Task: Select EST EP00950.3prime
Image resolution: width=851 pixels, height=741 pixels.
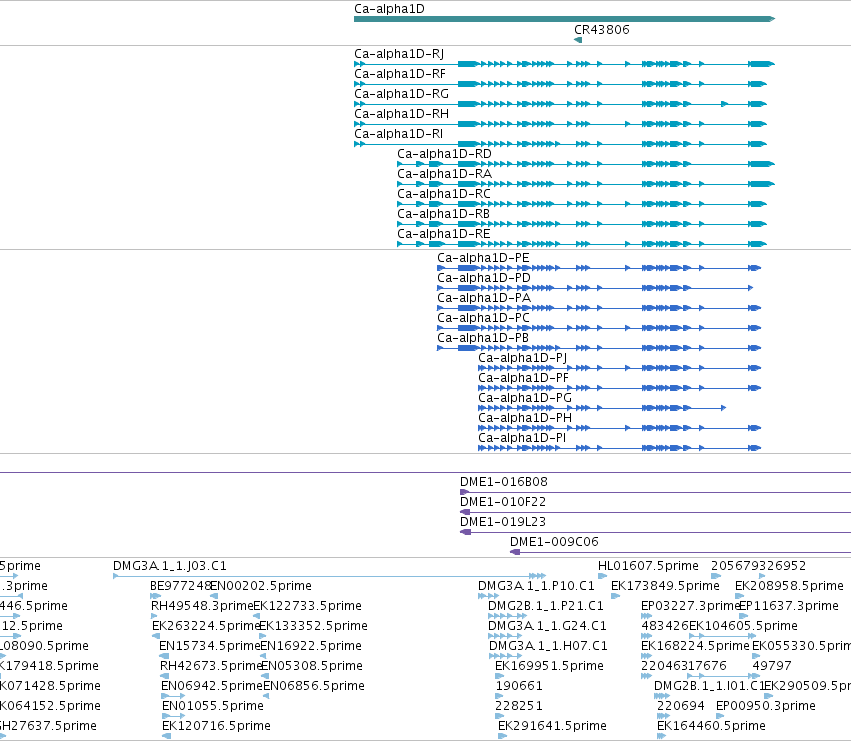Action: pos(719,716)
